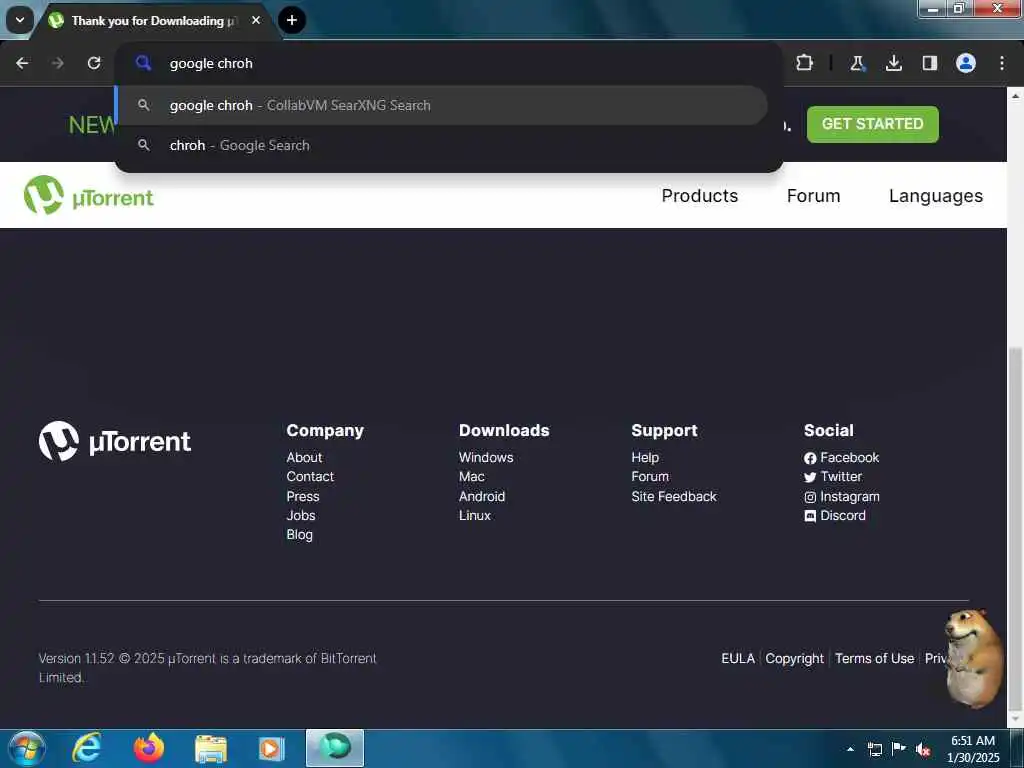Open the Press link

(303, 496)
